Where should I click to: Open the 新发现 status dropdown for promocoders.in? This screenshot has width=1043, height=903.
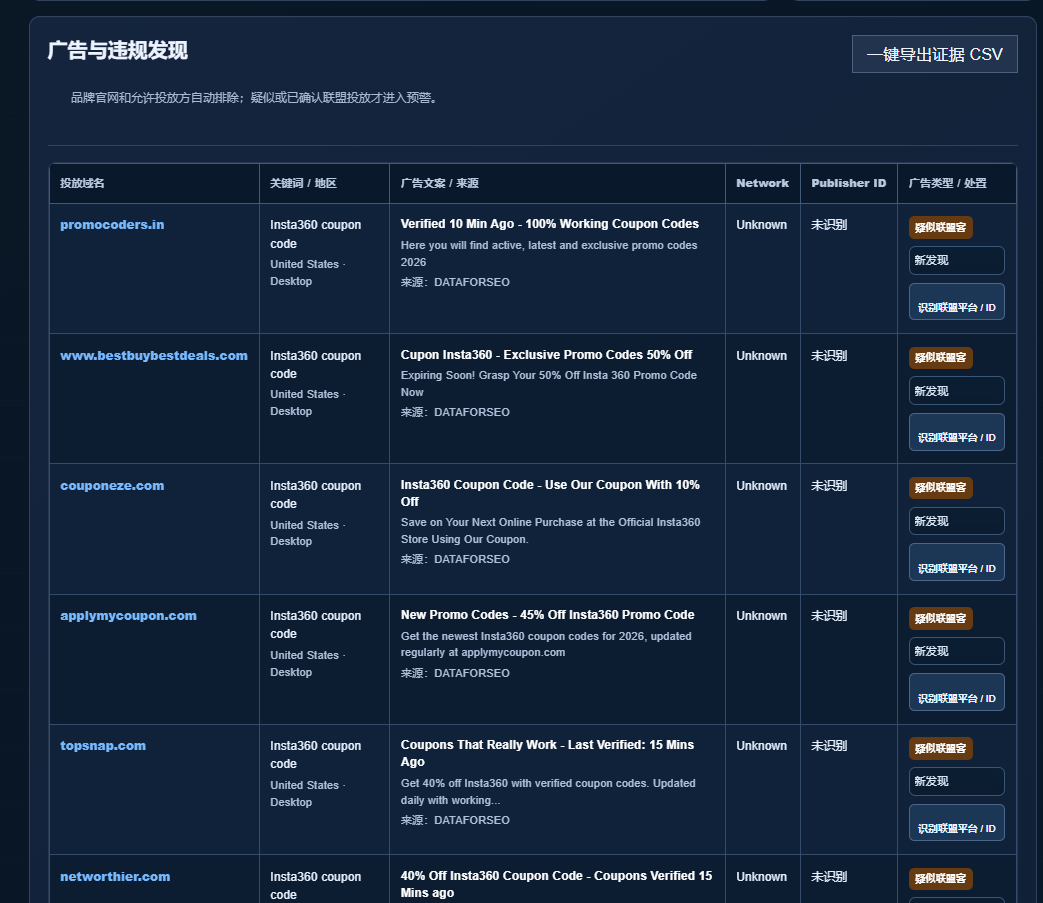click(957, 260)
